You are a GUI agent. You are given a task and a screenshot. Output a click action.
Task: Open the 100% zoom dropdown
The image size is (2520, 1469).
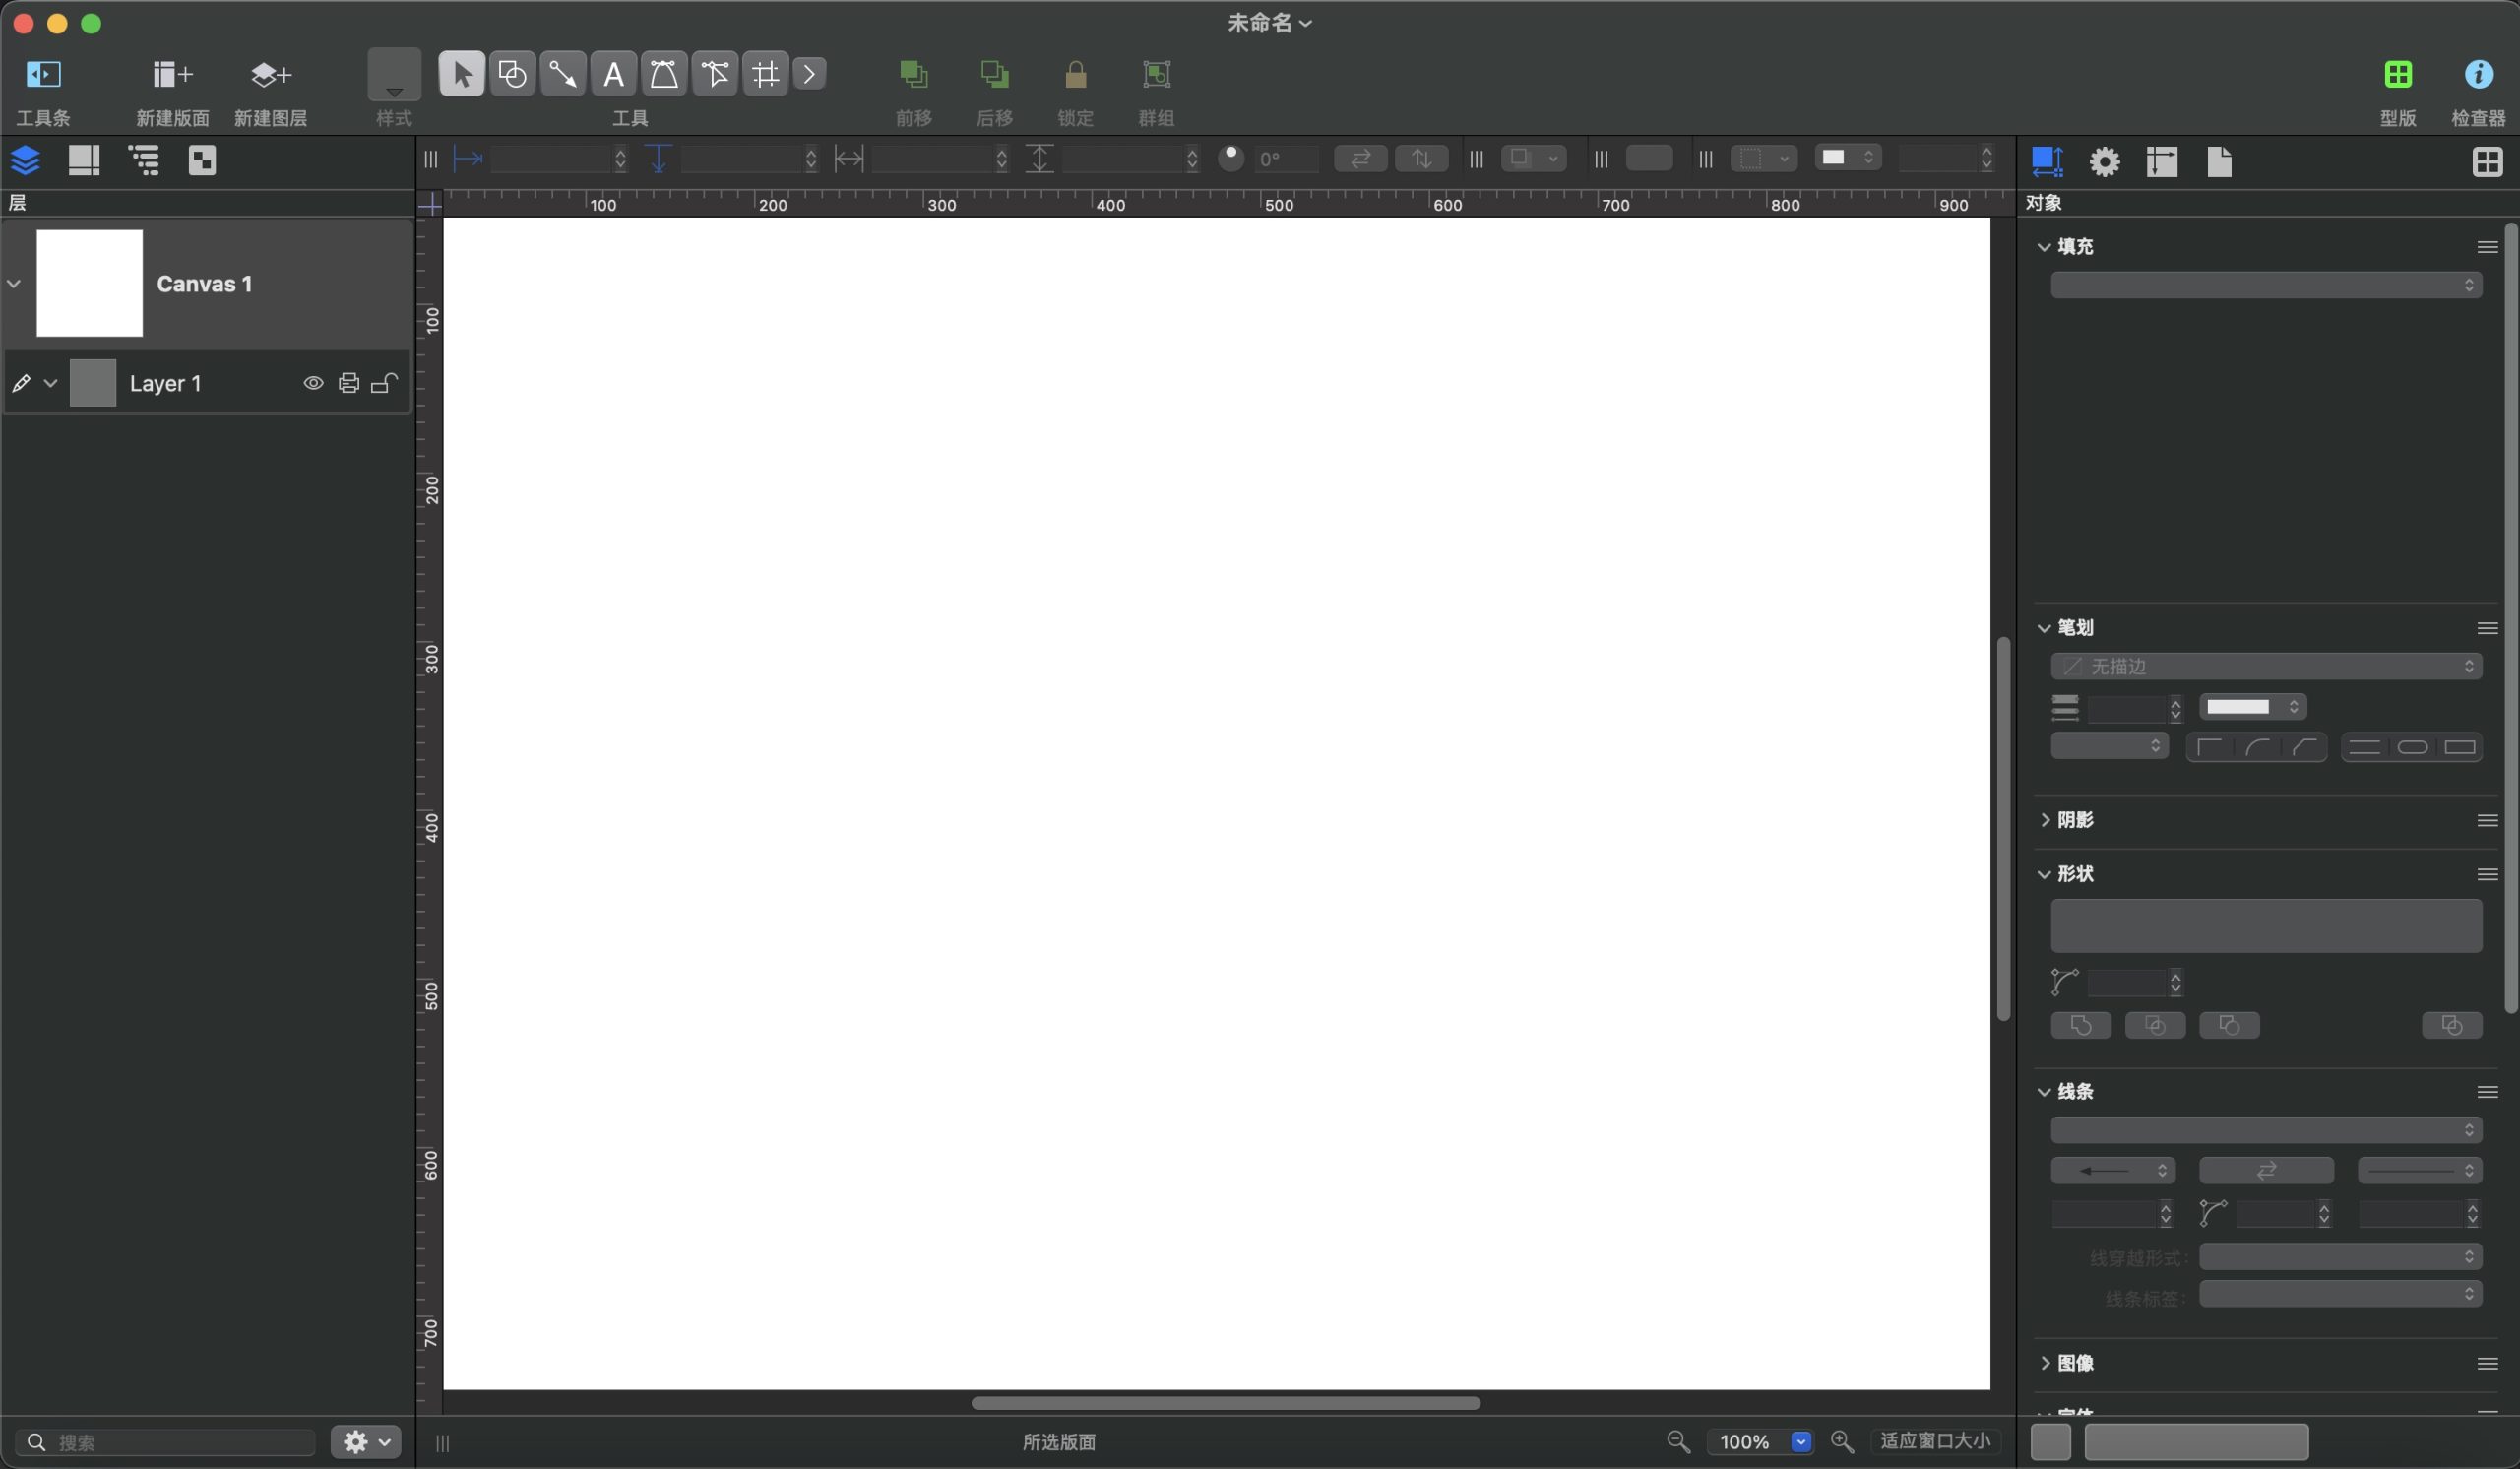(1801, 1441)
